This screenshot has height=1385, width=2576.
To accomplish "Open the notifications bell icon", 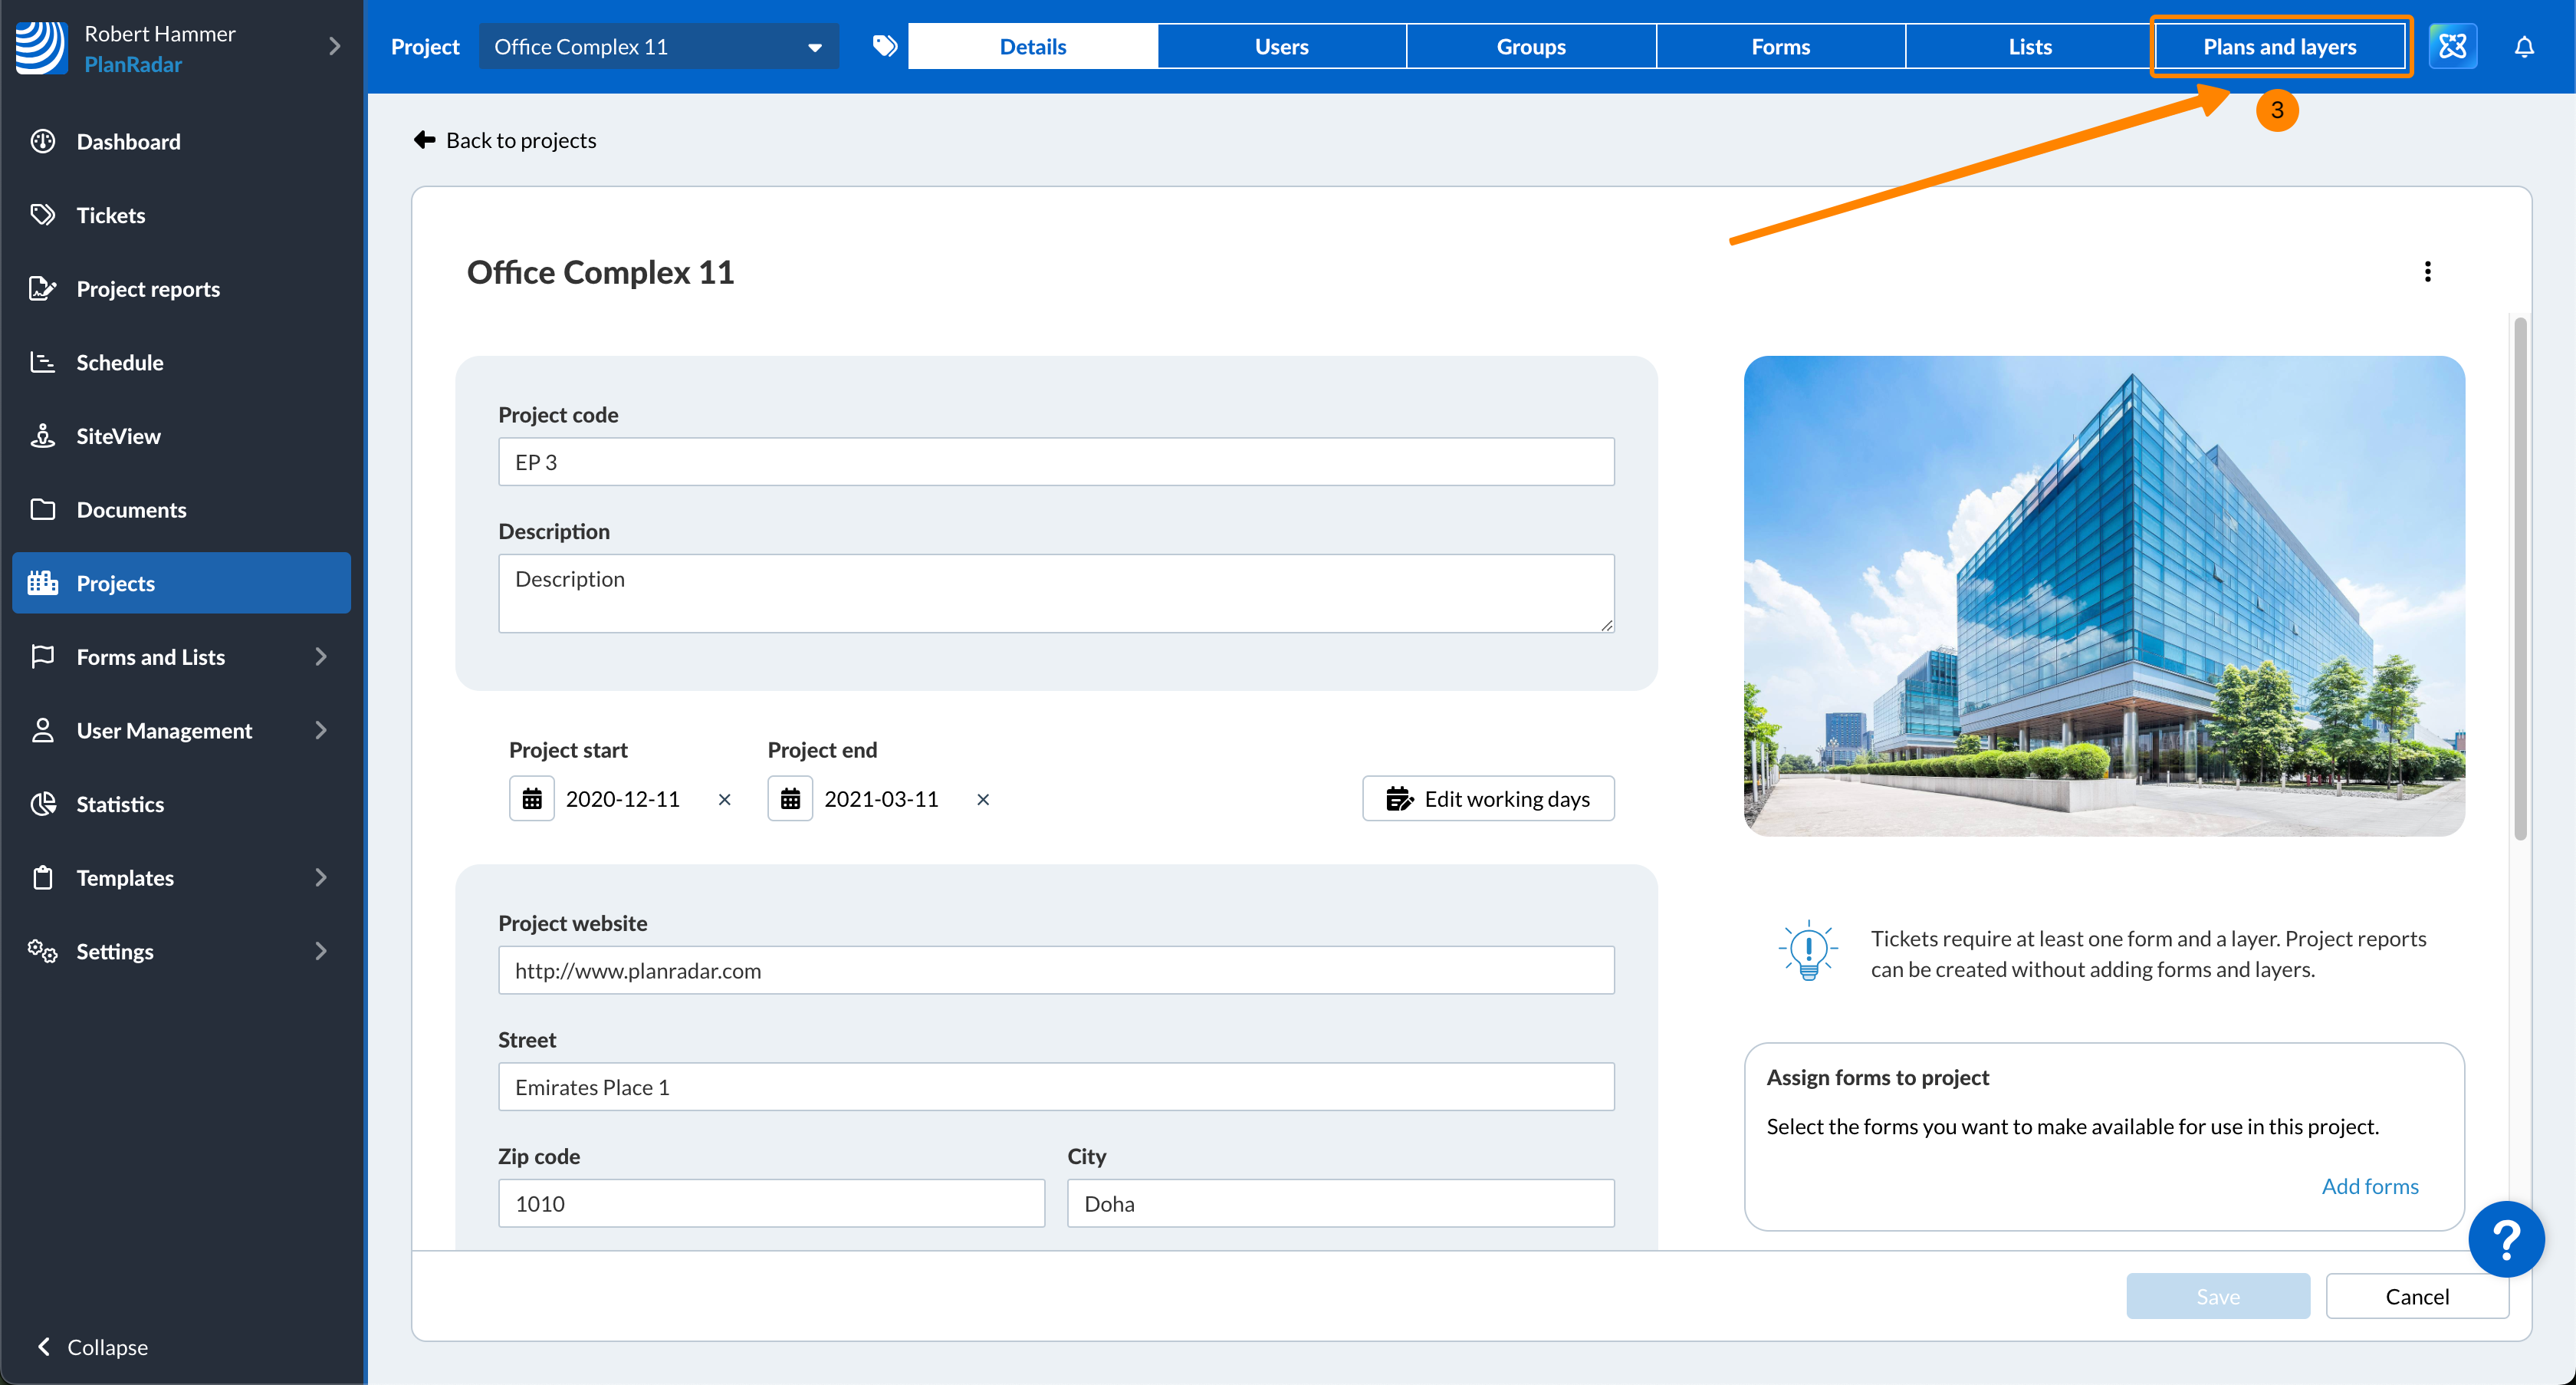I will [2523, 47].
